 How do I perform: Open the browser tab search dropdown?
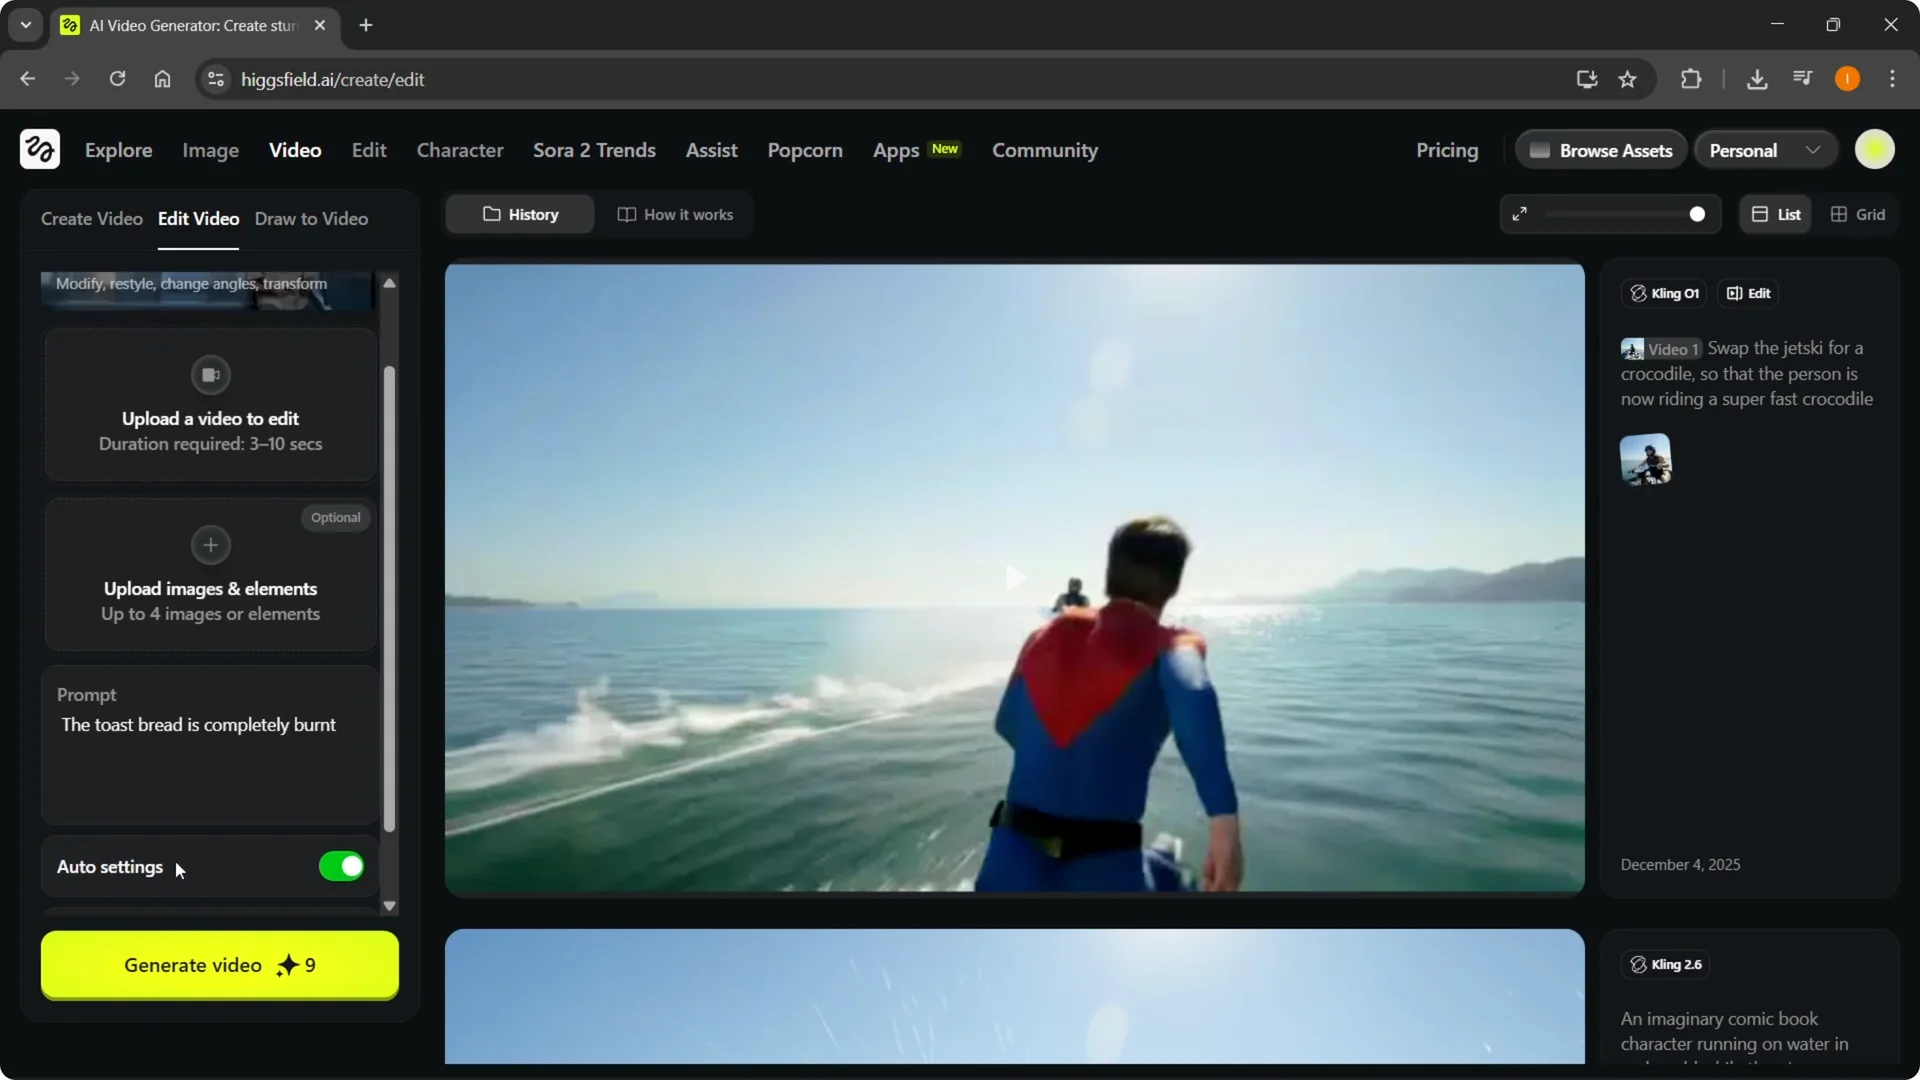click(25, 25)
